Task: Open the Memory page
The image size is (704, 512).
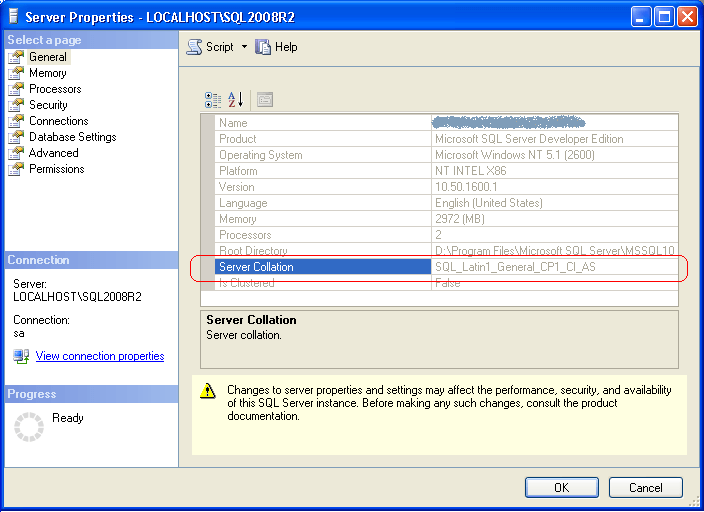Action: click(48, 73)
